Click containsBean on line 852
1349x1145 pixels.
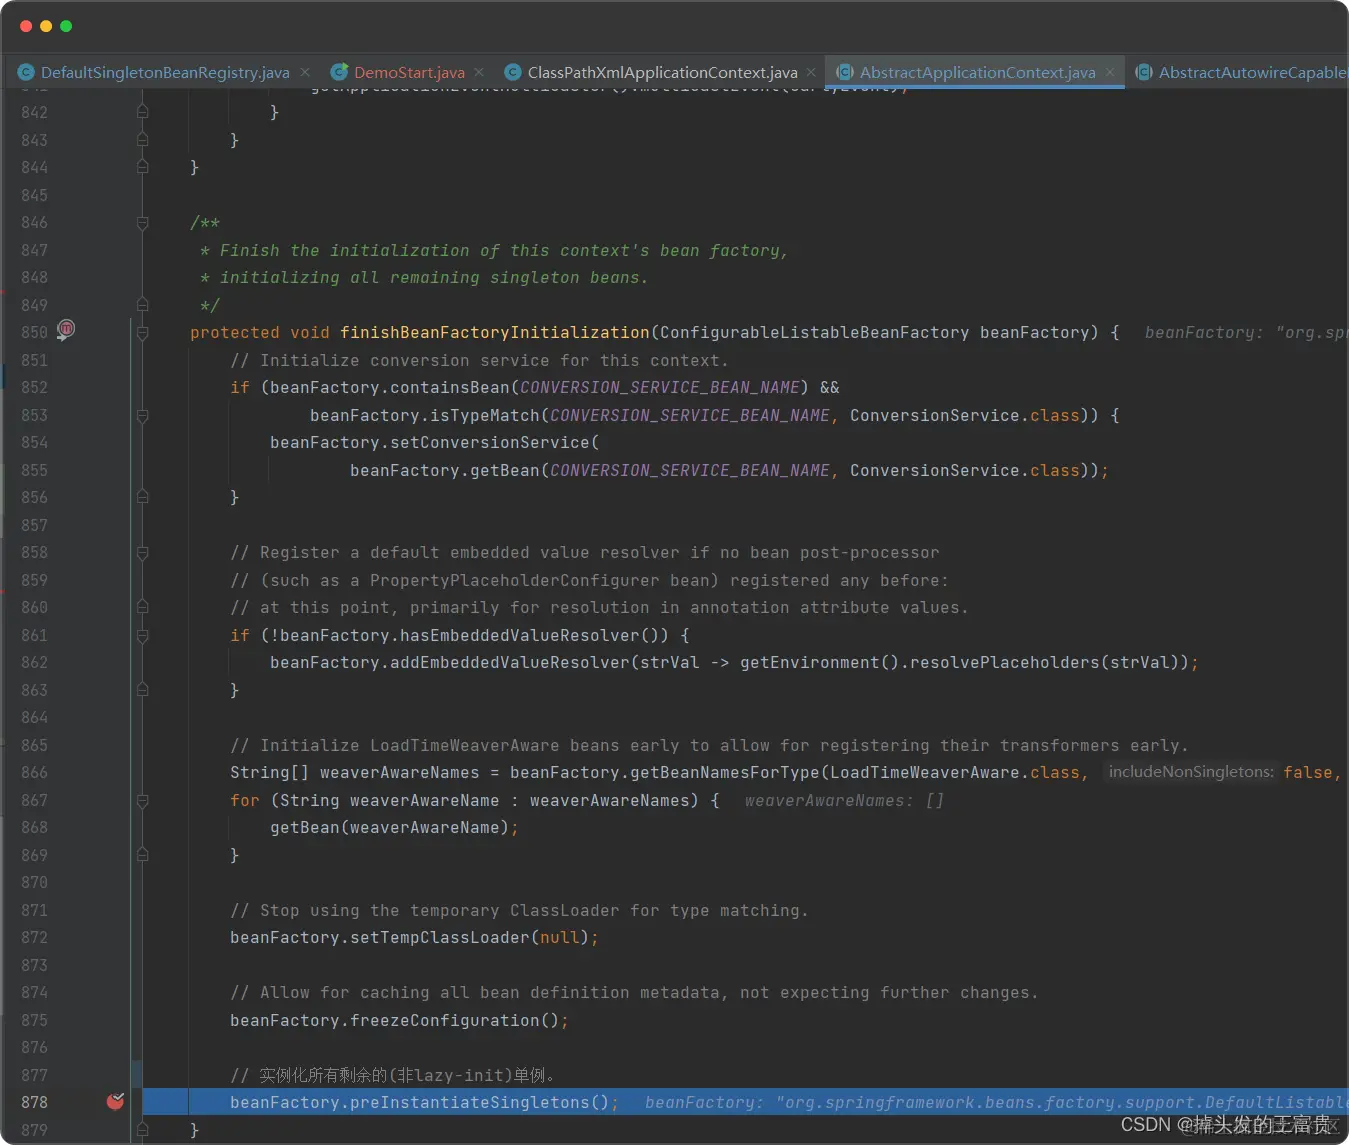pos(450,387)
